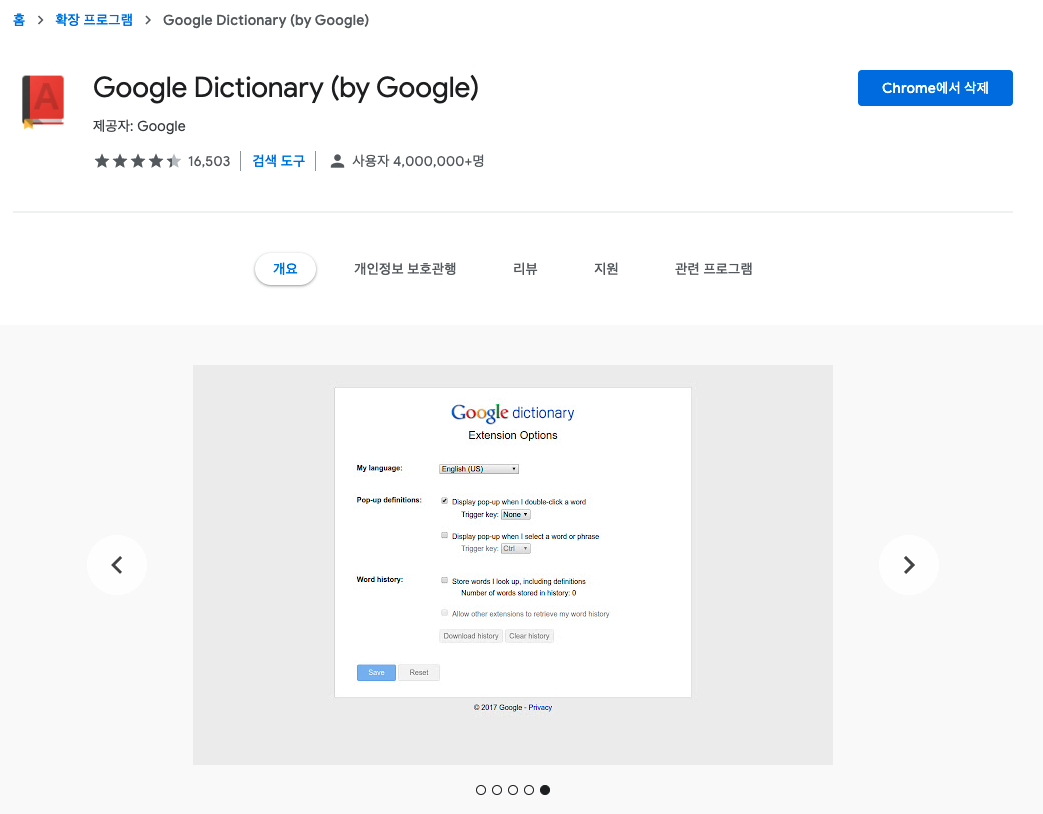
Task: Select the fifth filled carousel dot
Action: (x=545, y=790)
